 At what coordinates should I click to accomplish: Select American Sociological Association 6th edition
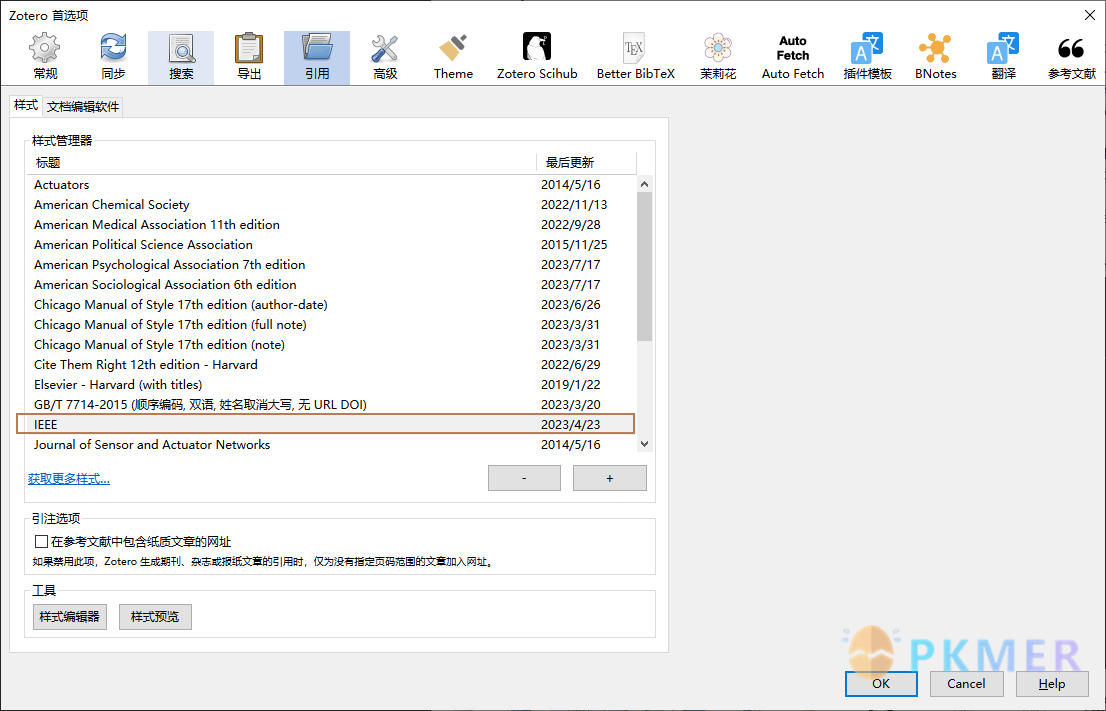pos(332,284)
